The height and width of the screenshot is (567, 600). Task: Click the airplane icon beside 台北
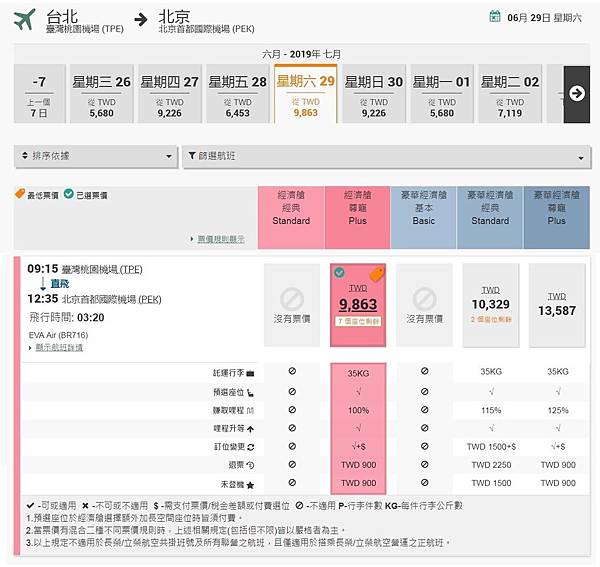[x=24, y=20]
